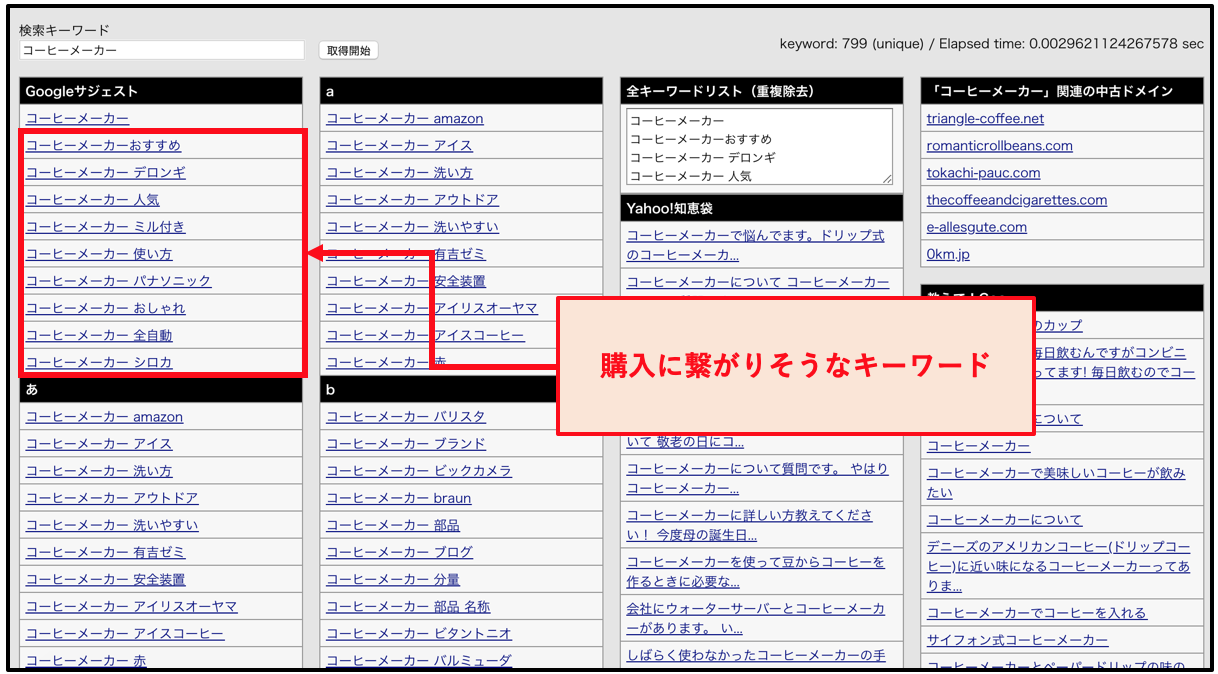
Task: Open the コーヒーメーカー ビックカメラ link
Action: 418,471
